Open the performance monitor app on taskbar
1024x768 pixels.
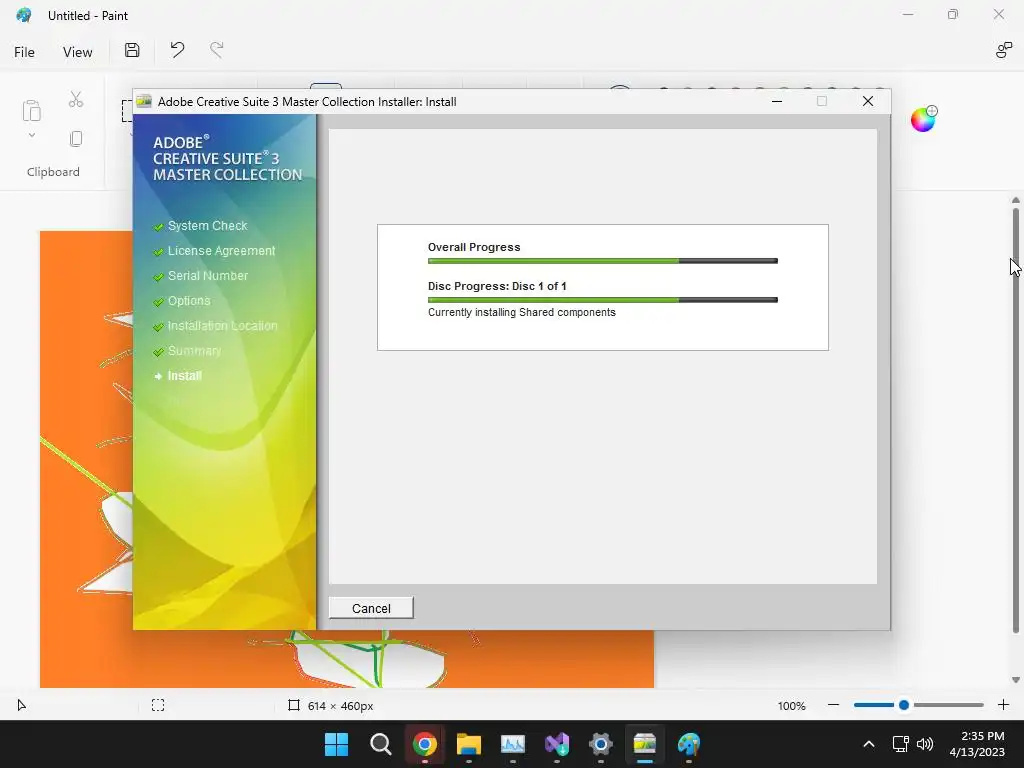pos(513,744)
